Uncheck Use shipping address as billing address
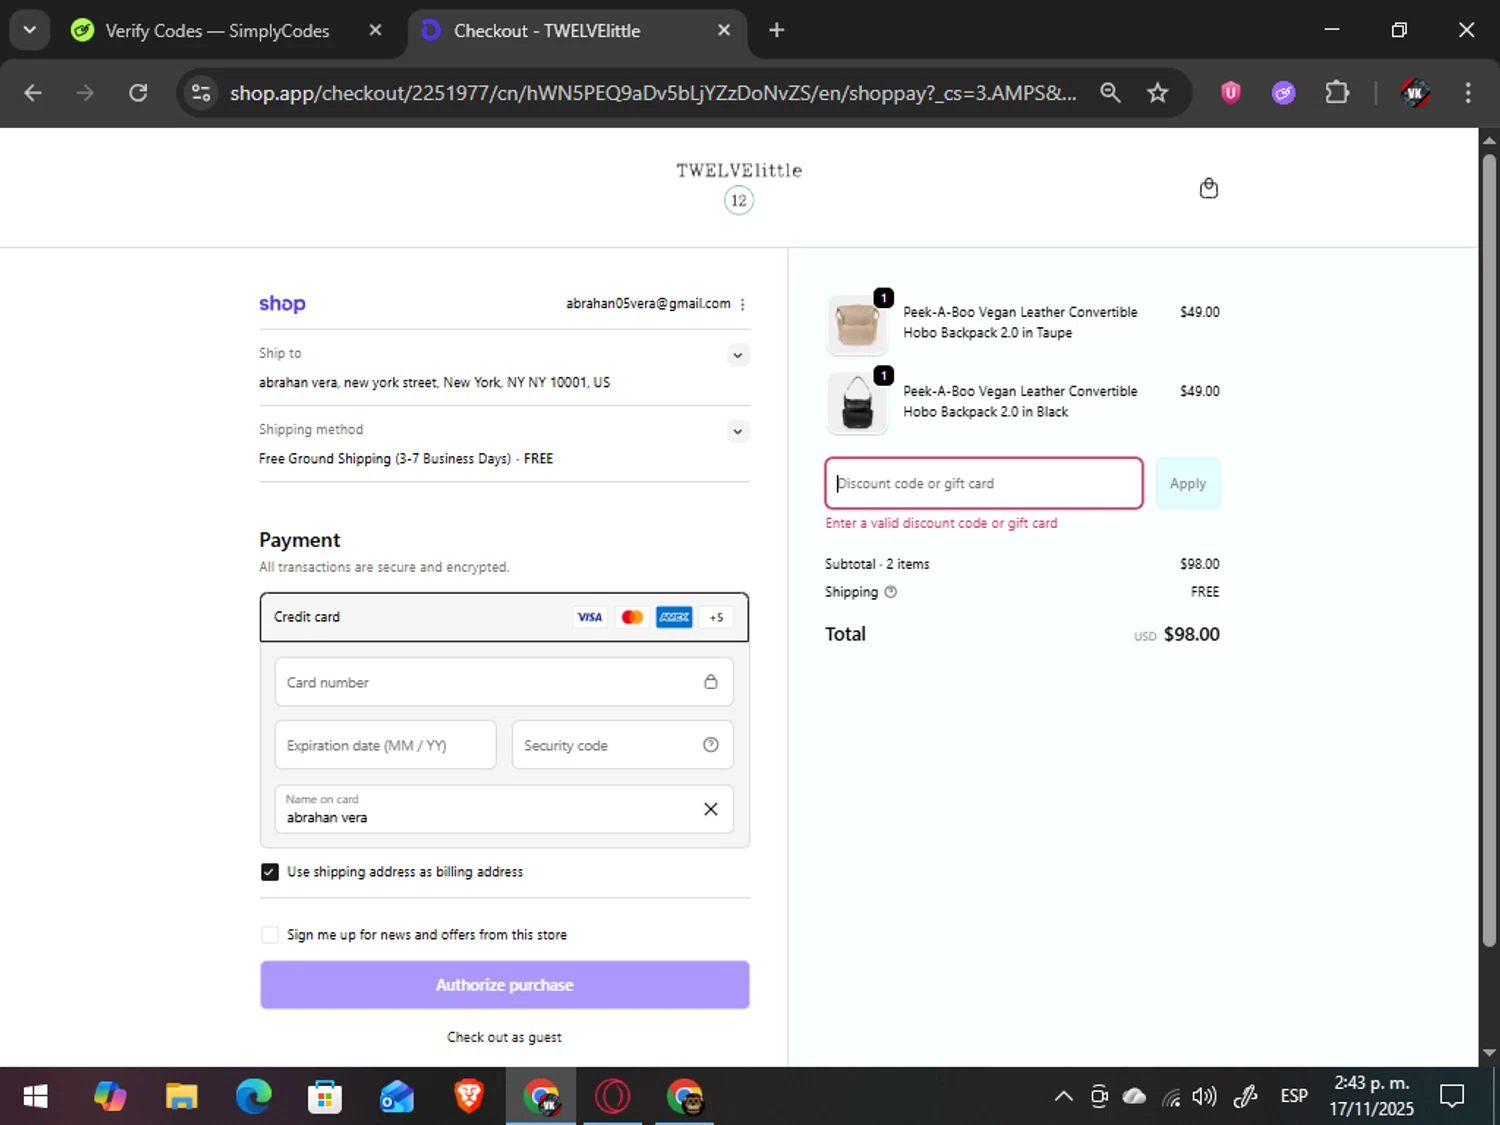This screenshot has width=1500, height=1125. [270, 872]
